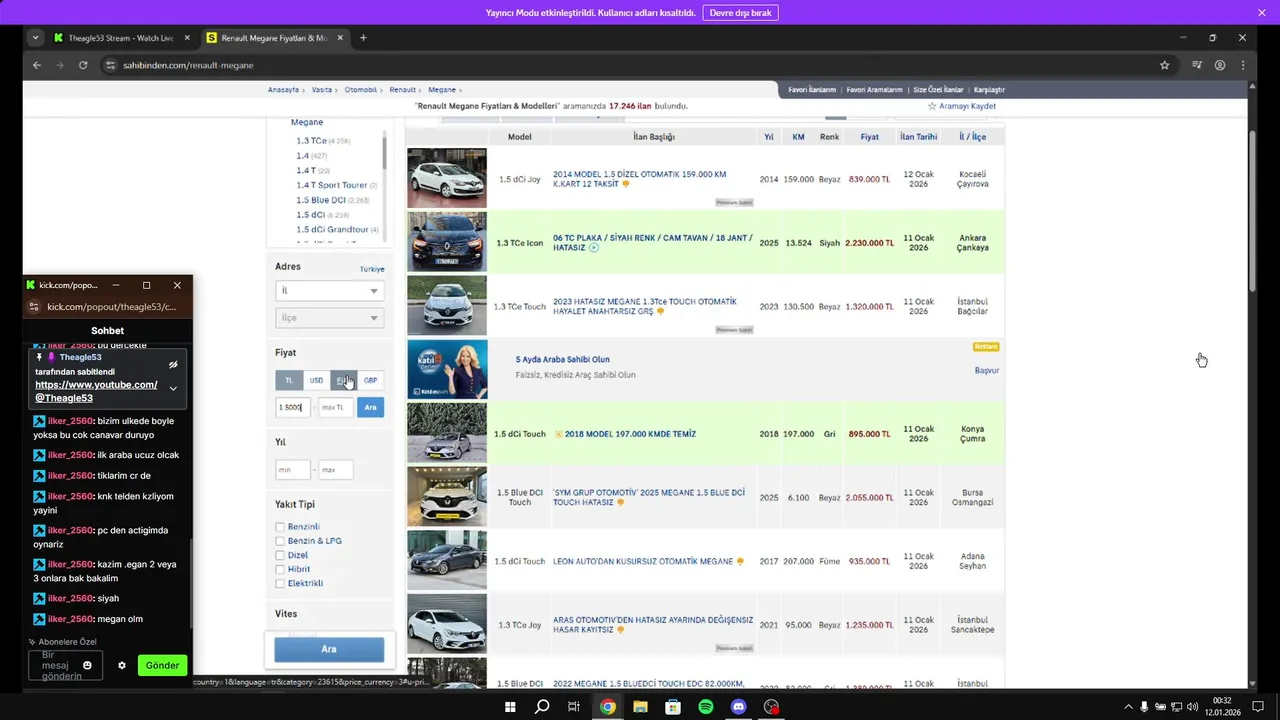This screenshot has width=1280, height=720.
Task: Click the microphone tray icon
Action: tap(1144, 707)
